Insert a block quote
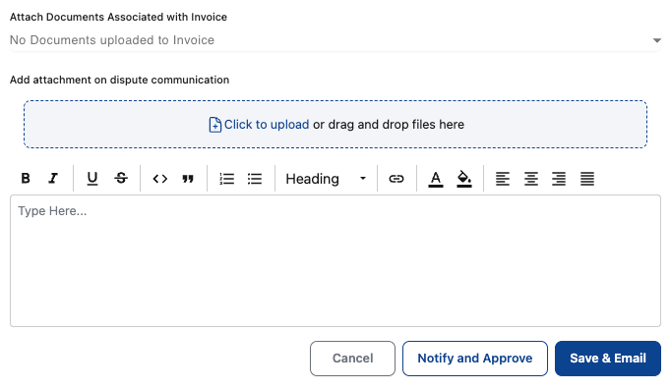Screen dimensions: 670x388 pyautogui.click(x=188, y=179)
